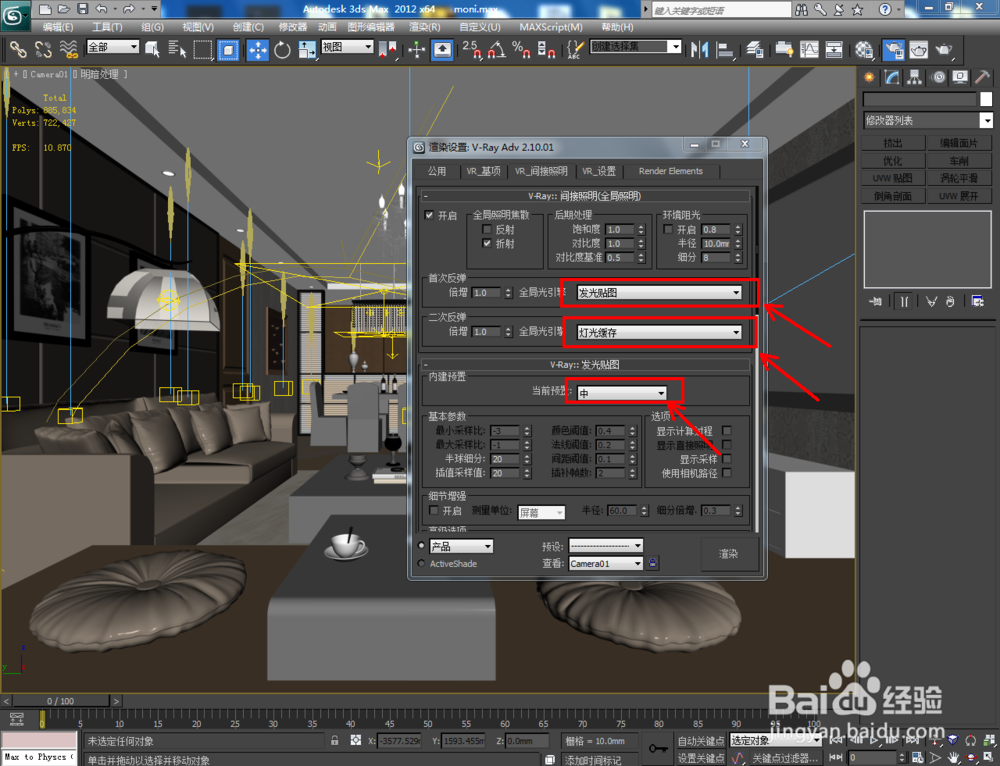Switch to the Render Elements tab
Viewport: 1000px width, 766px height.
tap(671, 171)
